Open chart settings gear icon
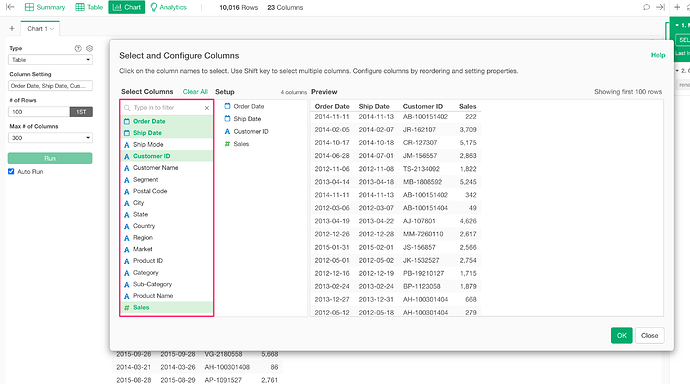The height and width of the screenshot is (384, 690). coord(89,48)
